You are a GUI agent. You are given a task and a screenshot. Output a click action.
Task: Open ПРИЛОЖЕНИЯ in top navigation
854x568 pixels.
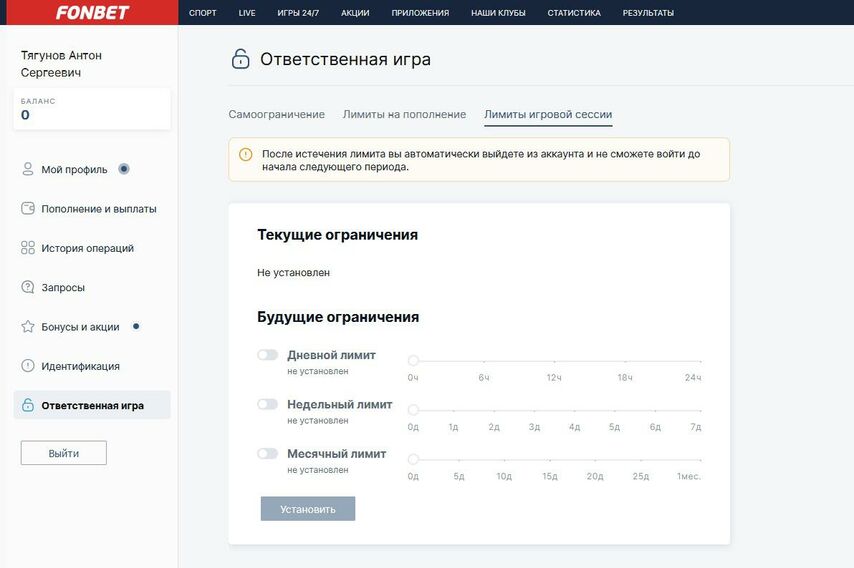pos(420,13)
